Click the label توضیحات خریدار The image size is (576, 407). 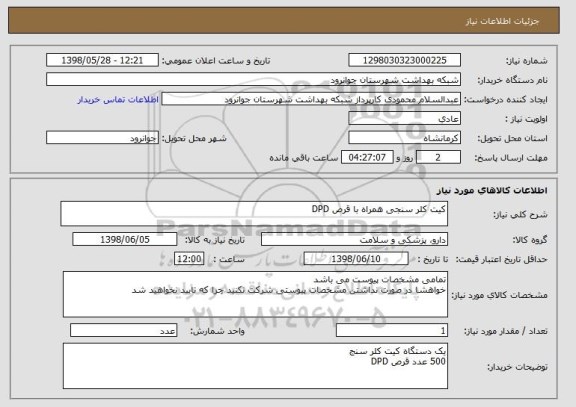coord(517,367)
